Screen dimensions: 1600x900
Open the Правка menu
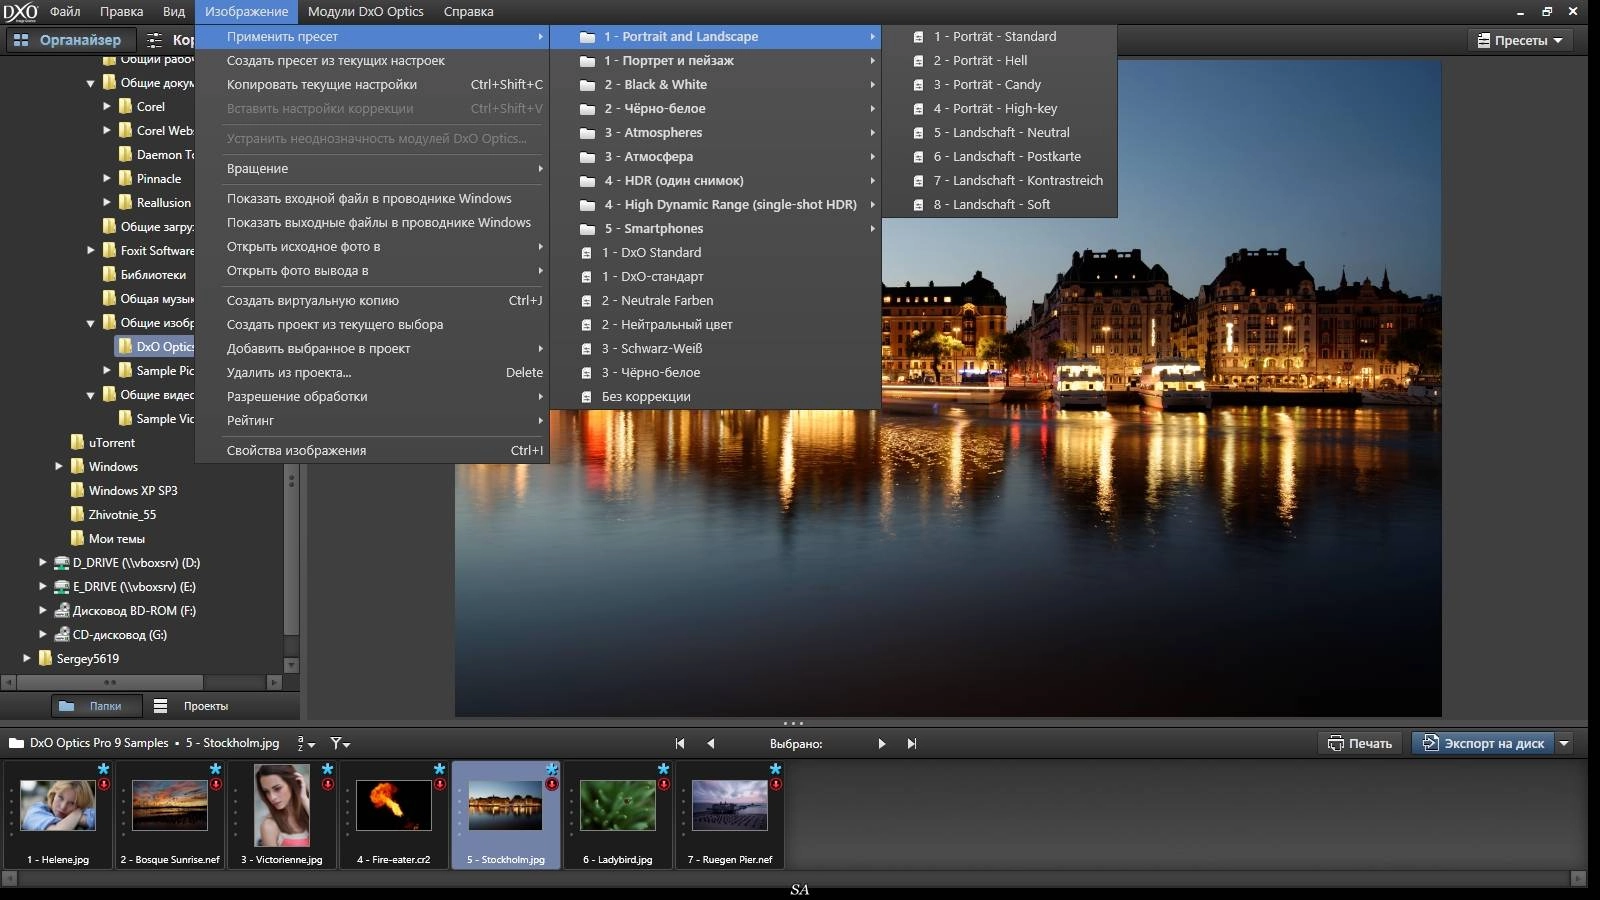click(121, 12)
